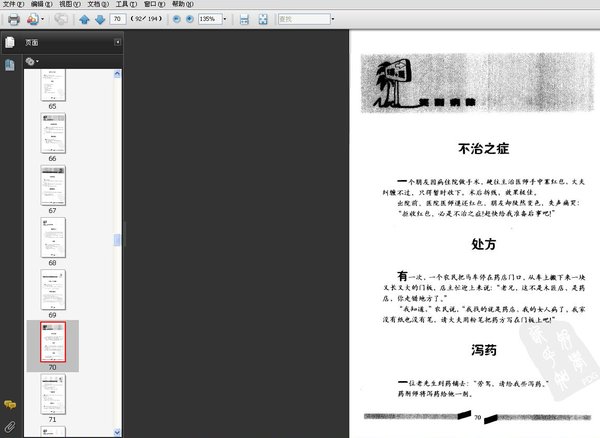Click the 页面 panel title label

tap(32, 42)
